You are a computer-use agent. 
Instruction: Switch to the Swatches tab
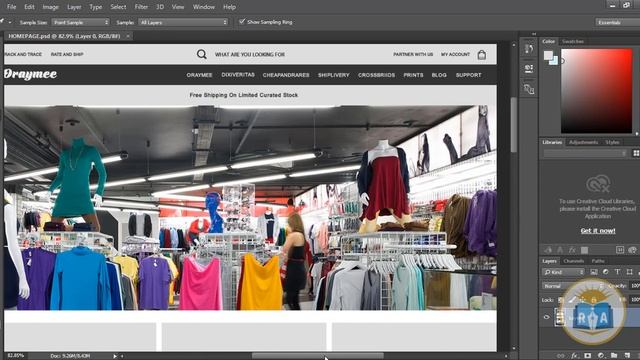(573, 41)
